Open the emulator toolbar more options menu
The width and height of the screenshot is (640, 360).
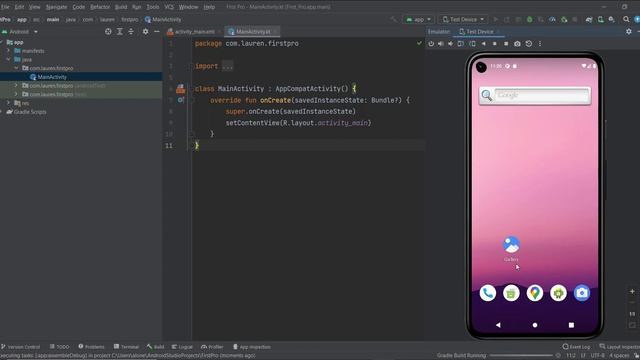click(x=540, y=44)
